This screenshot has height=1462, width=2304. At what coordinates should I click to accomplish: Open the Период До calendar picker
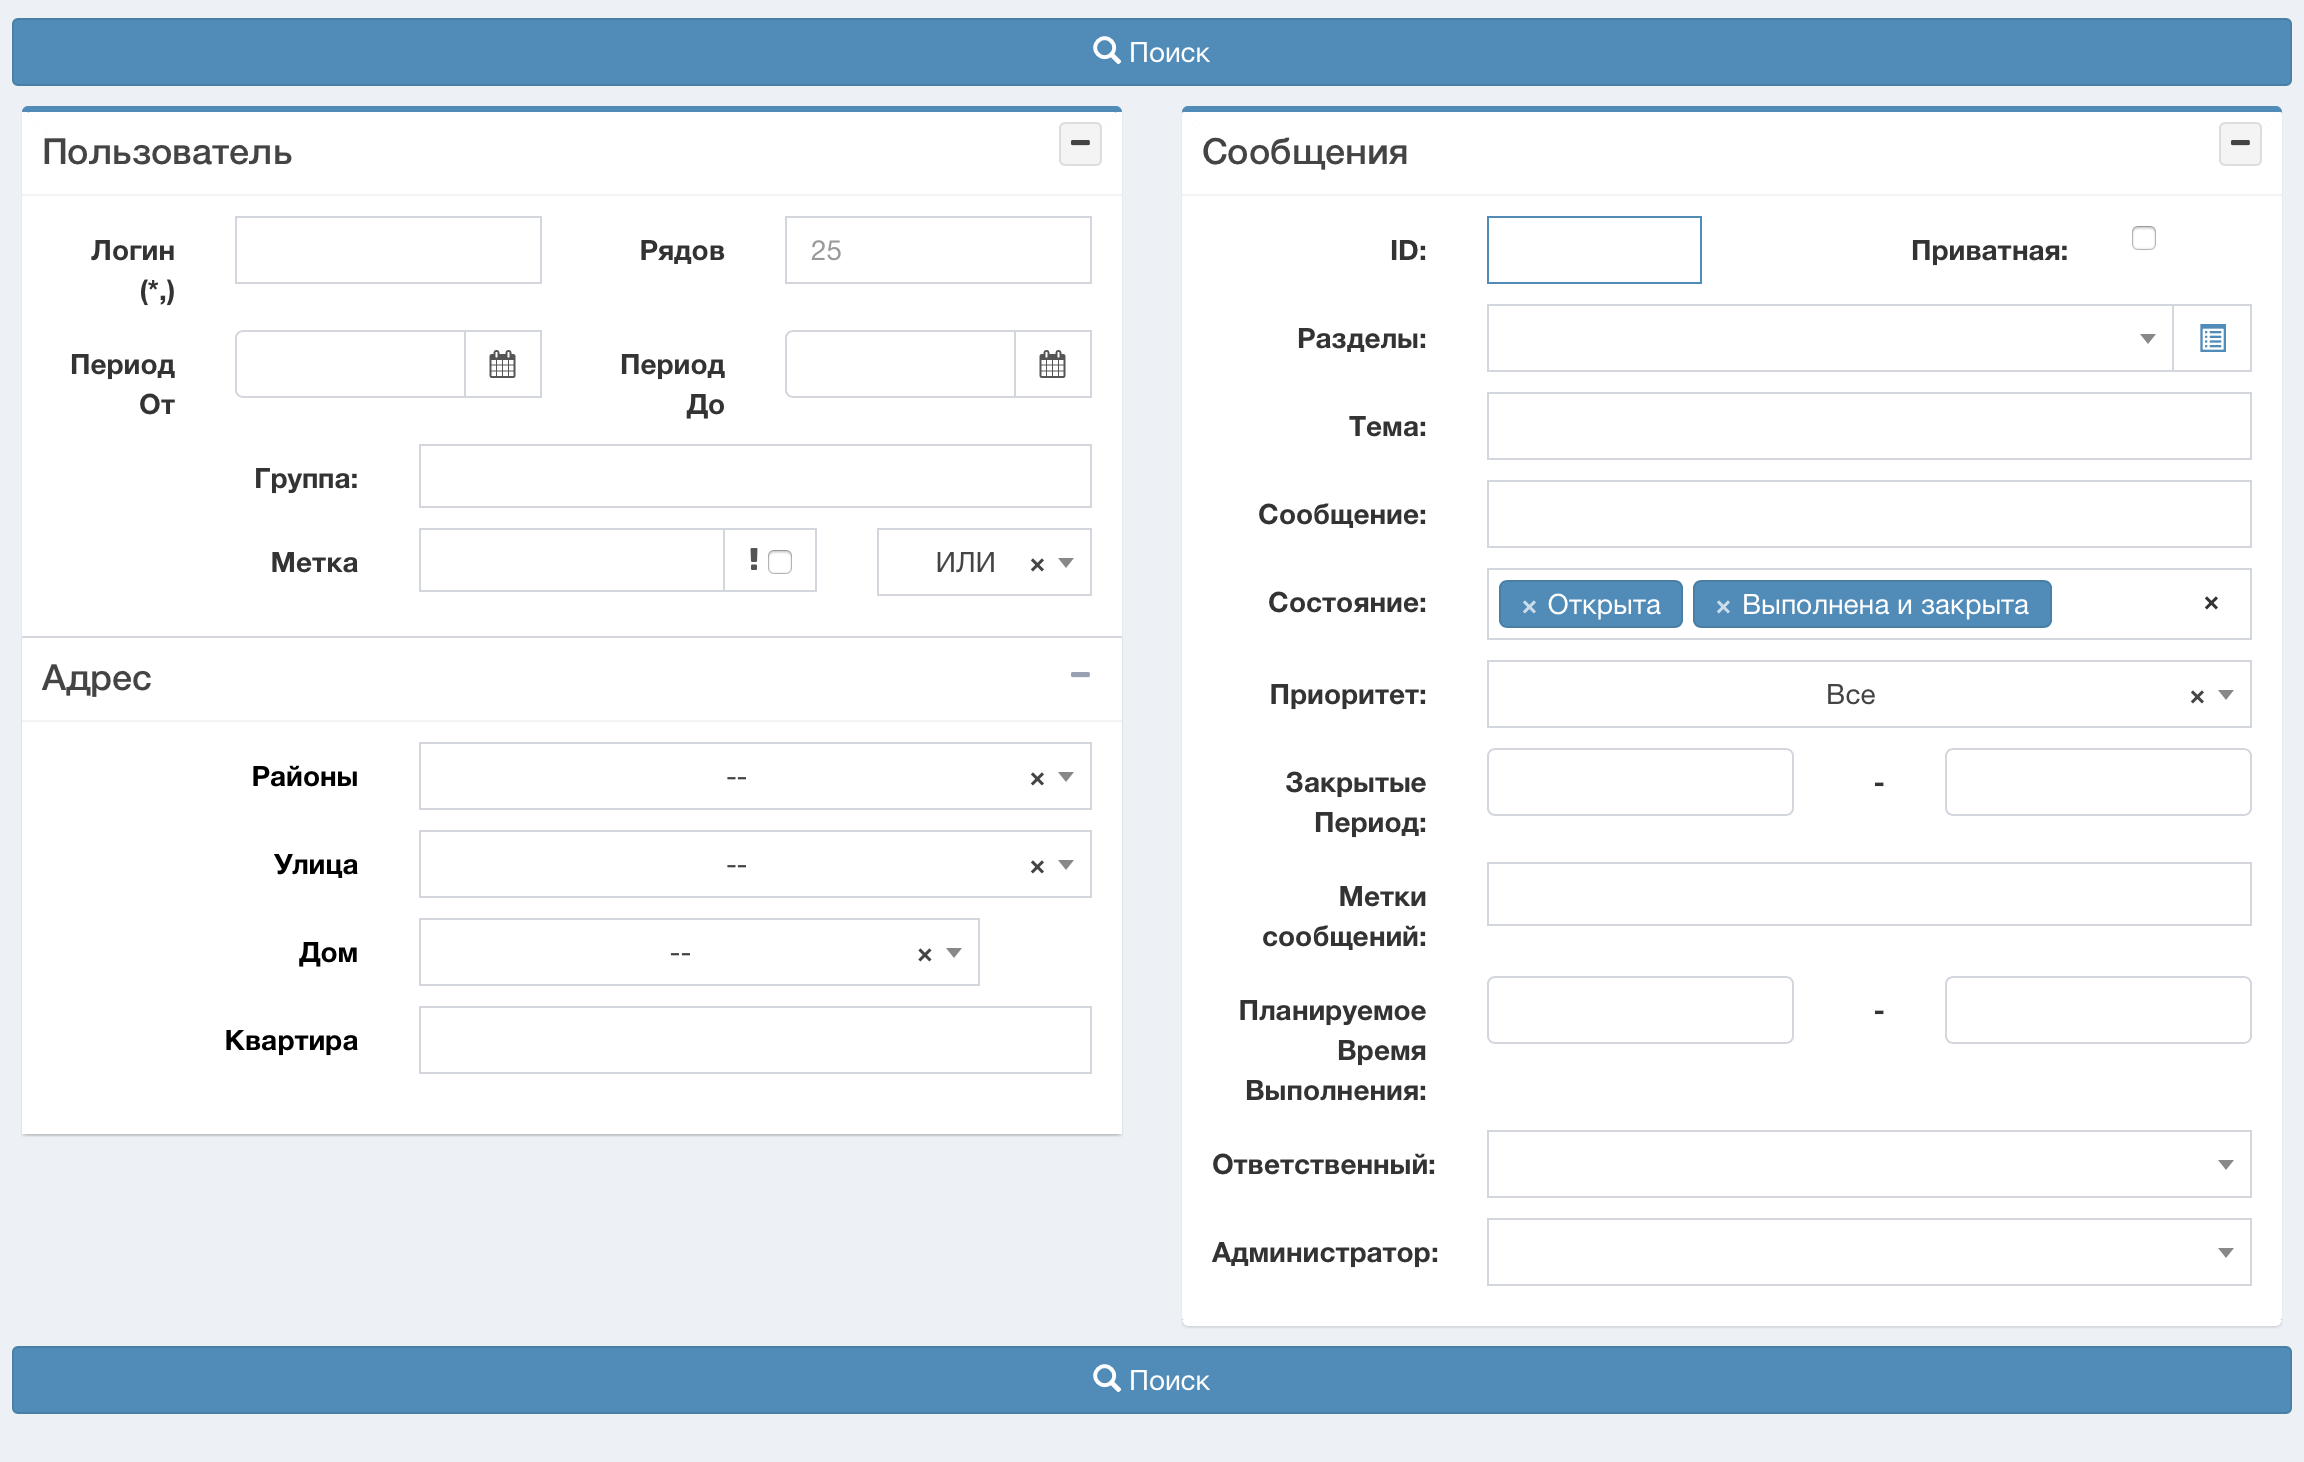click(1052, 364)
